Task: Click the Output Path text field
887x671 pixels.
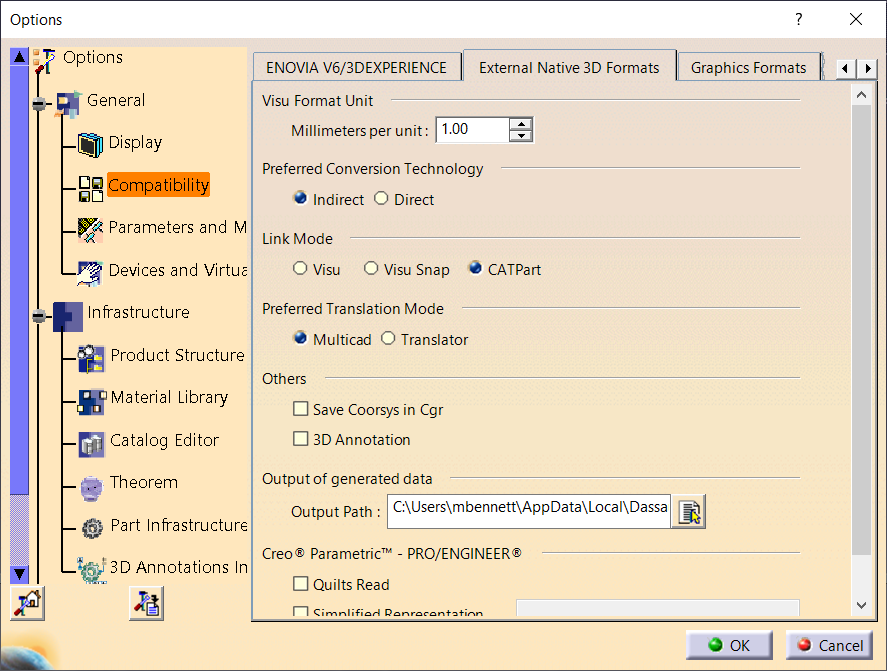Action: tap(529, 511)
